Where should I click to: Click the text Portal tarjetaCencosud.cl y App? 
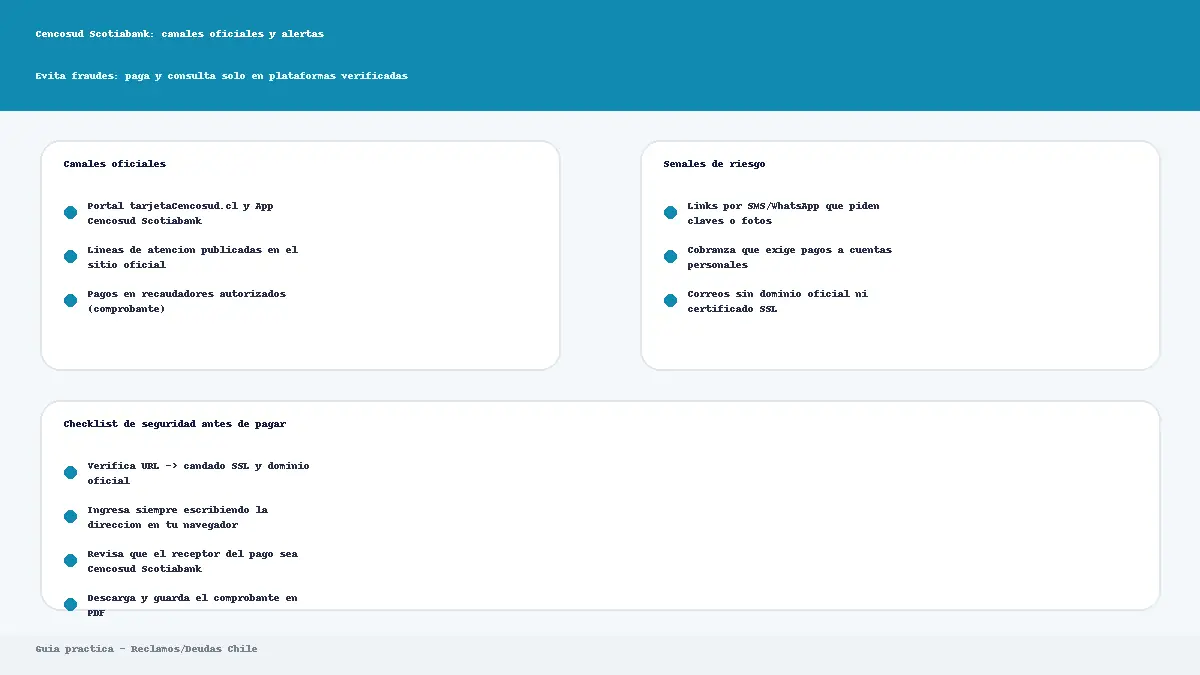click(x=180, y=213)
